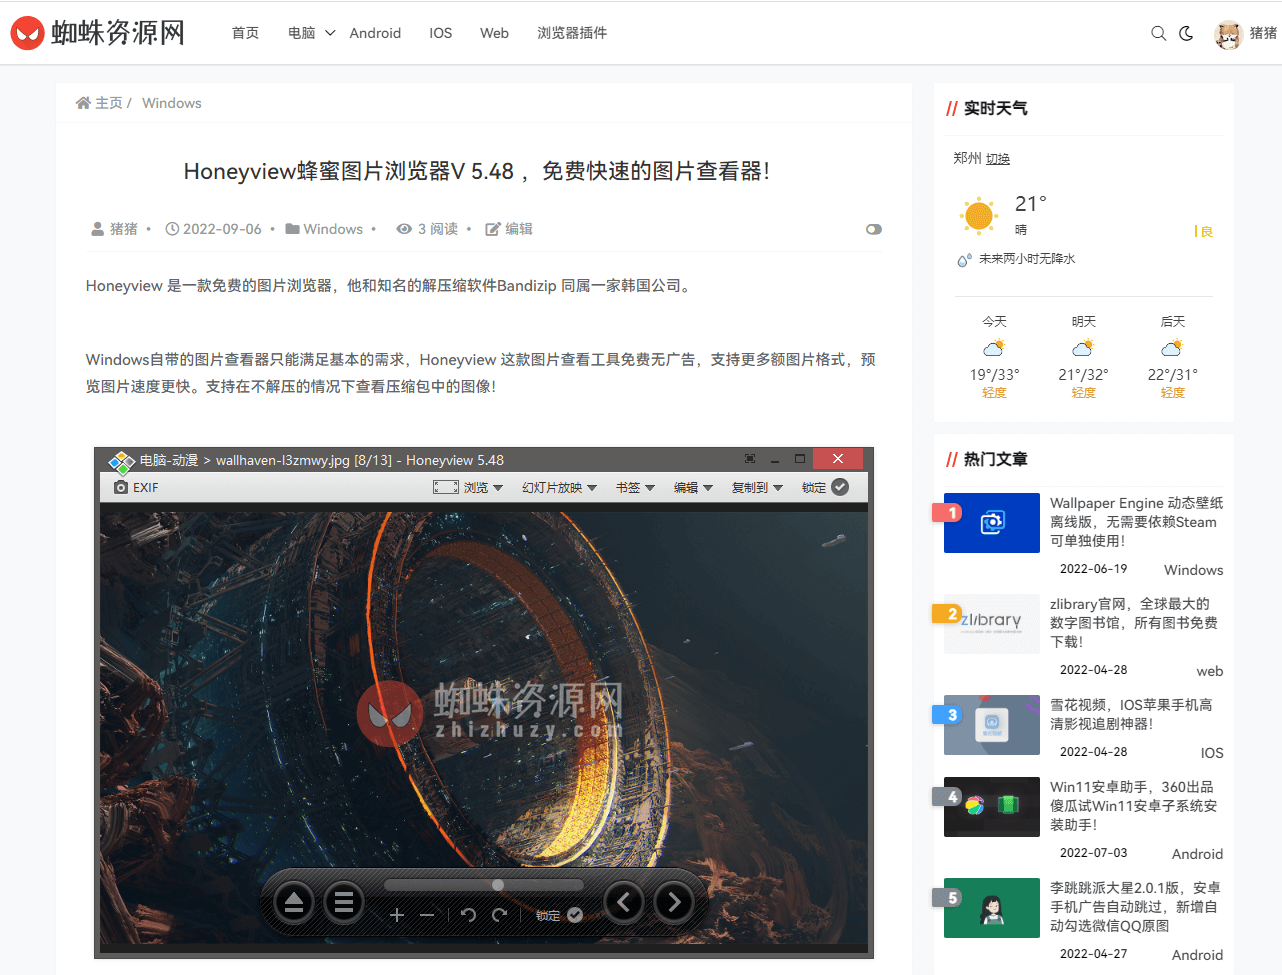This screenshot has width=1282, height=975.
Task: Open the 雪花视频 article title
Action: 1131,714
